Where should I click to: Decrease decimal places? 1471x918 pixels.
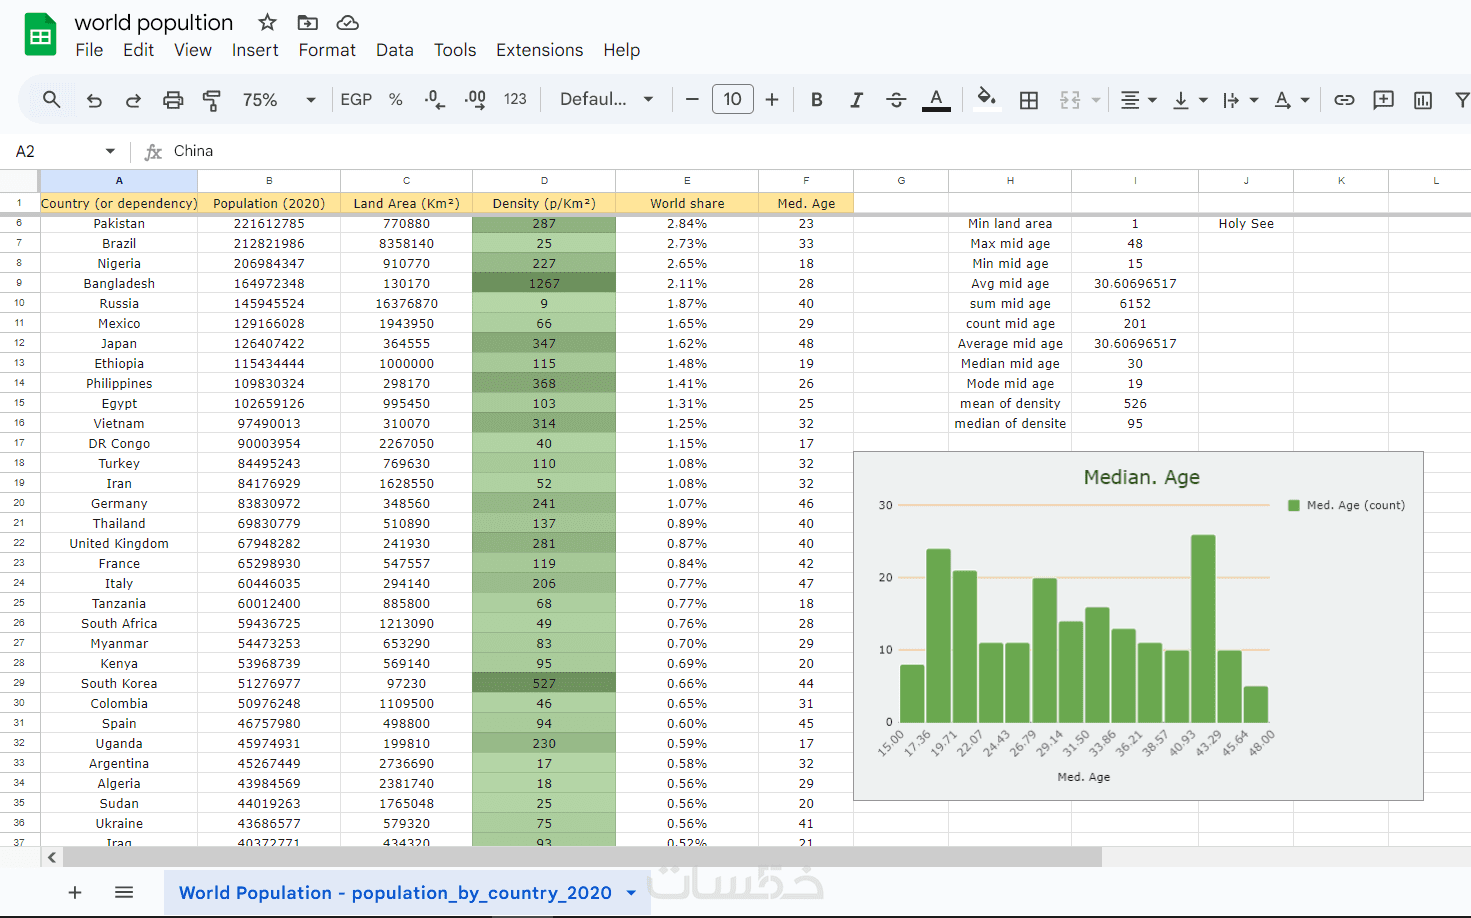[435, 100]
